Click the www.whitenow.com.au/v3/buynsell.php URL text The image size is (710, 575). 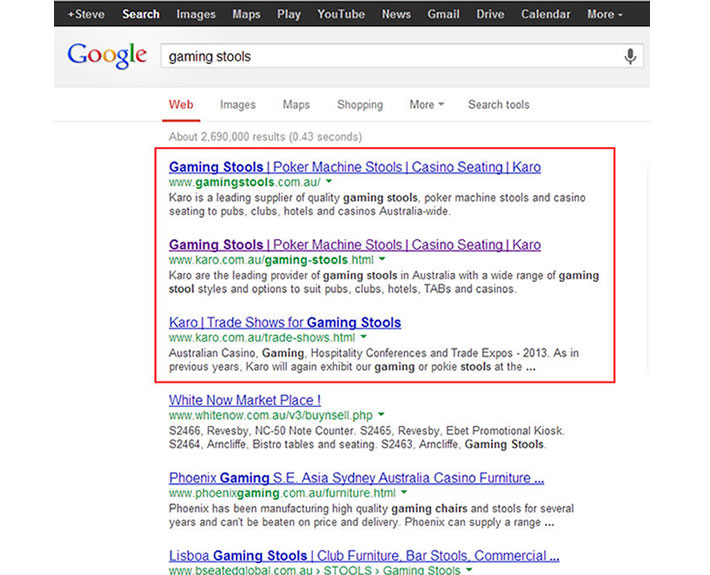click(271, 416)
